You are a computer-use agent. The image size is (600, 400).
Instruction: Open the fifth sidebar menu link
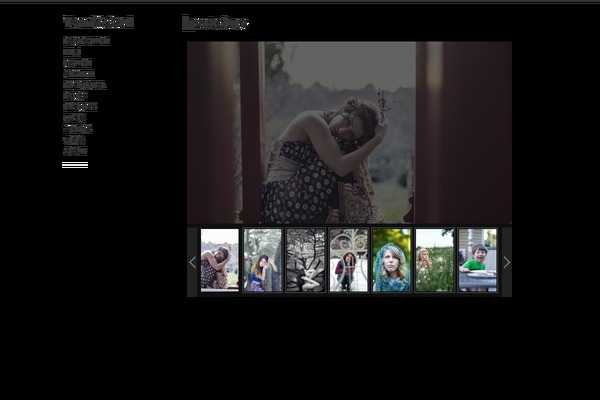click(84, 85)
